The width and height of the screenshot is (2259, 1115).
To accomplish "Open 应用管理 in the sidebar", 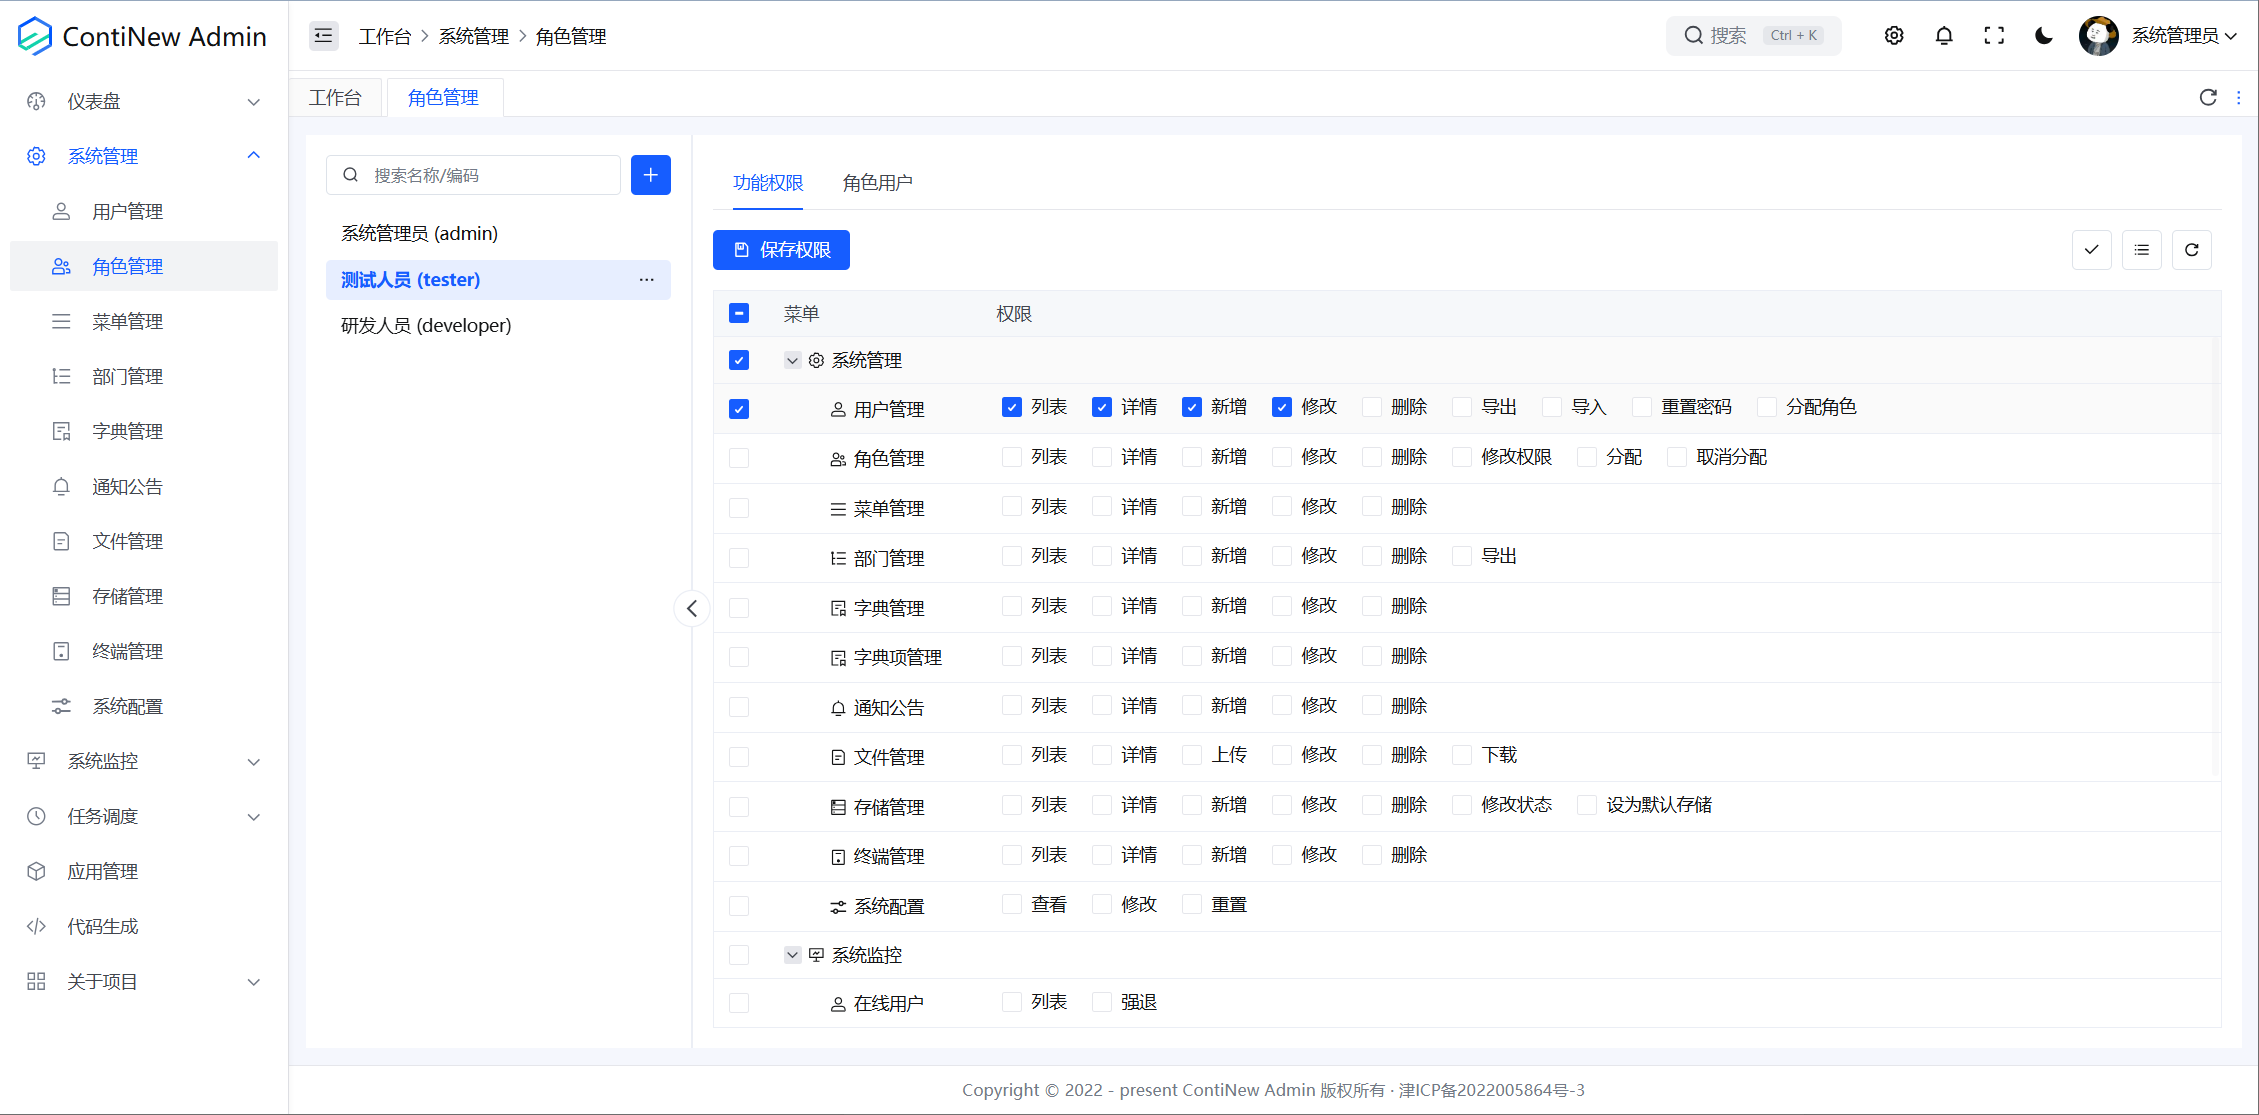I will pos(144,871).
